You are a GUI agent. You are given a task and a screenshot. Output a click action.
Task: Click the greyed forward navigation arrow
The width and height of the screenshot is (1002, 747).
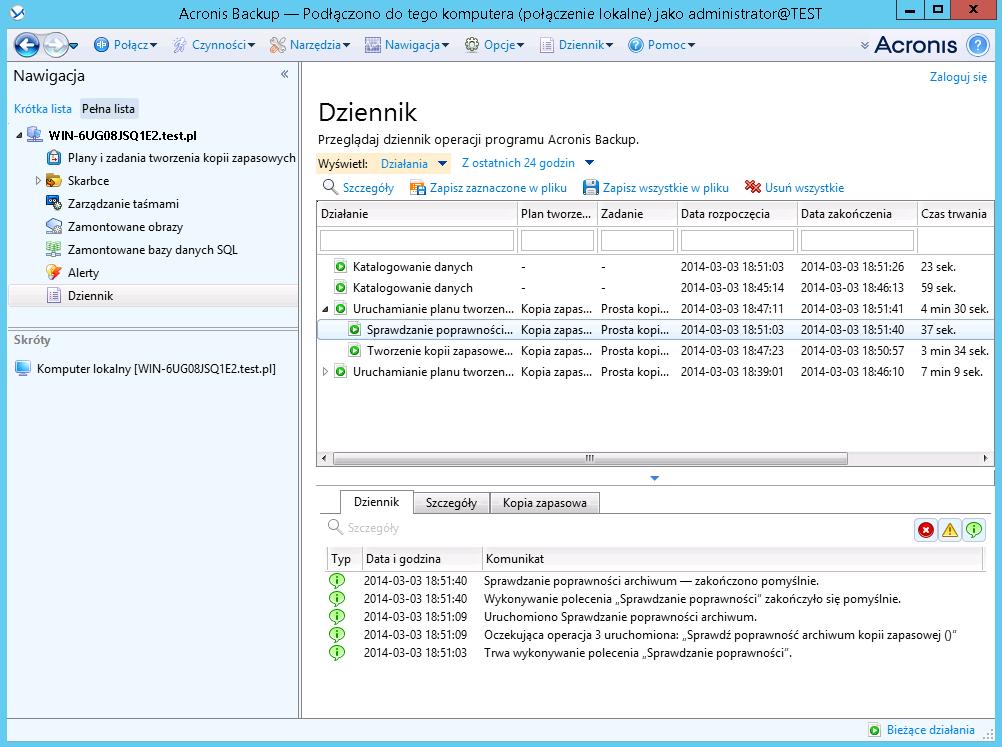(56, 45)
